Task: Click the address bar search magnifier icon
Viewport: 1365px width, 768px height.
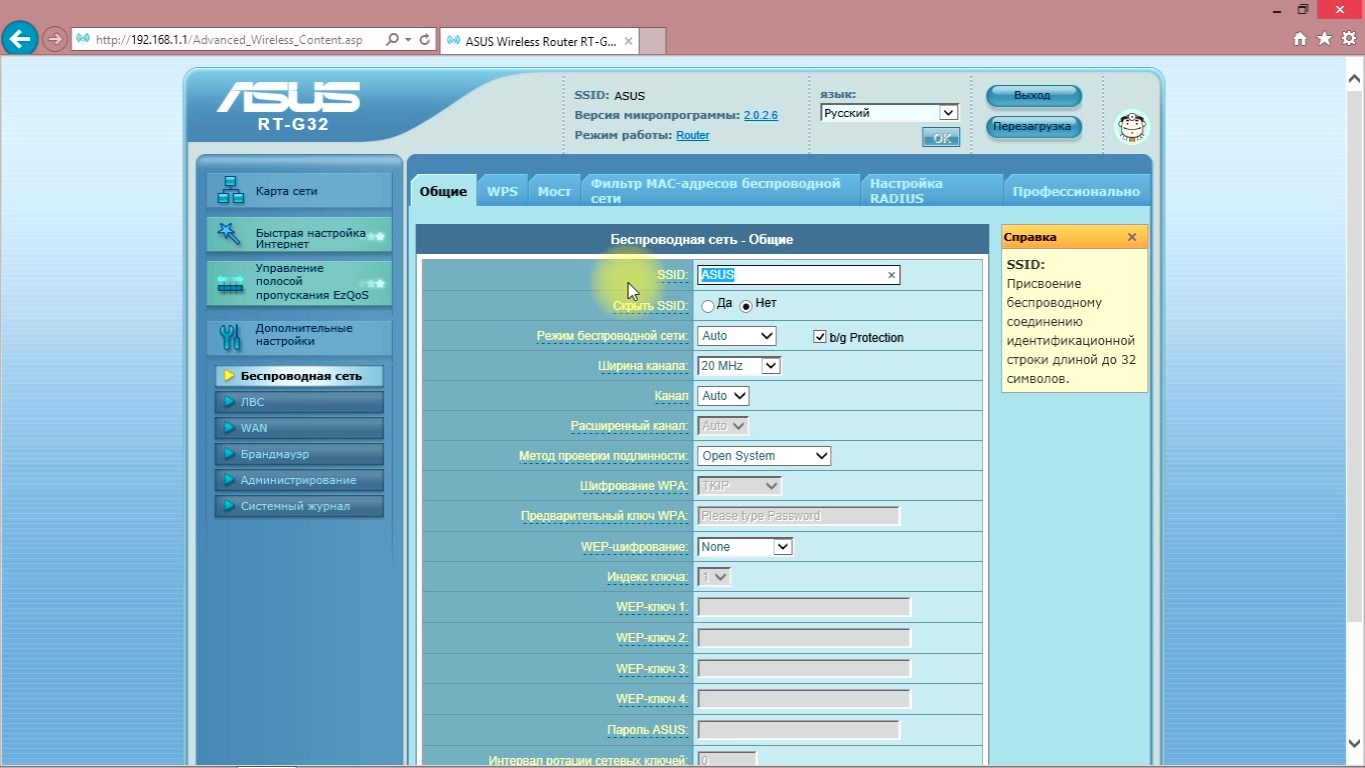Action: pos(390,40)
